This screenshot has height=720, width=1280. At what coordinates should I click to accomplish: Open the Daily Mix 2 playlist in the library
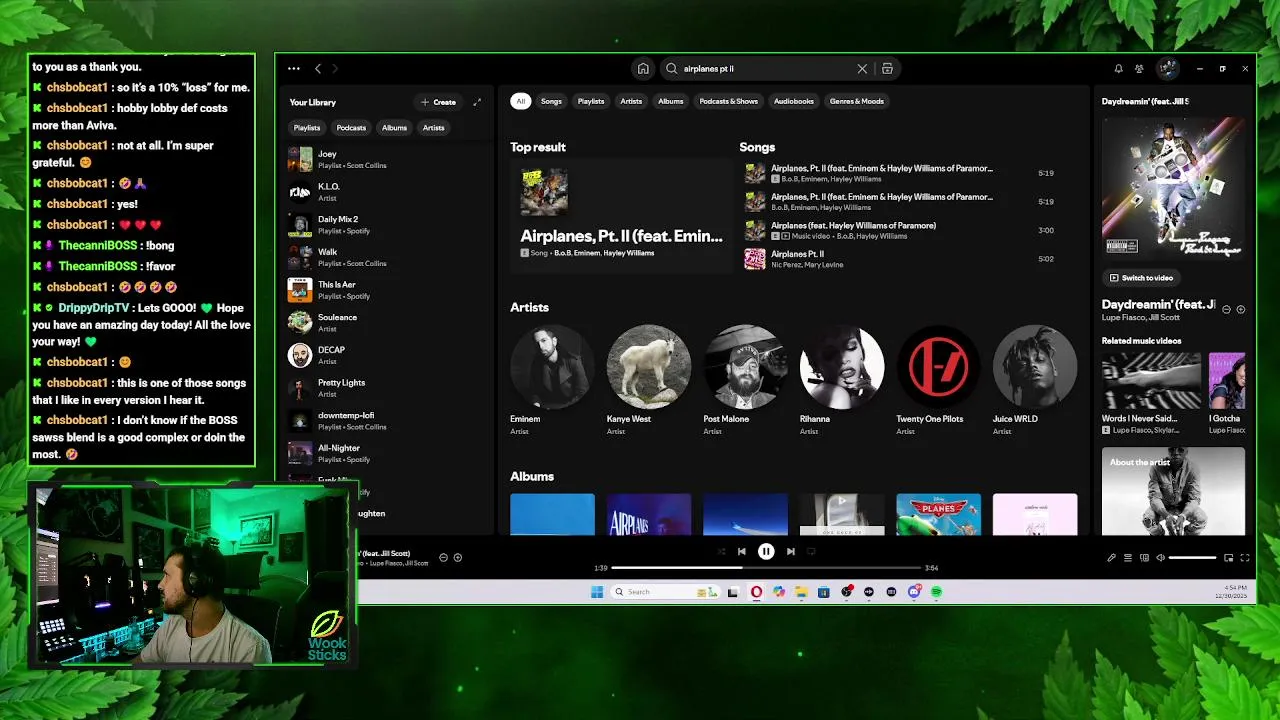pos(385,225)
